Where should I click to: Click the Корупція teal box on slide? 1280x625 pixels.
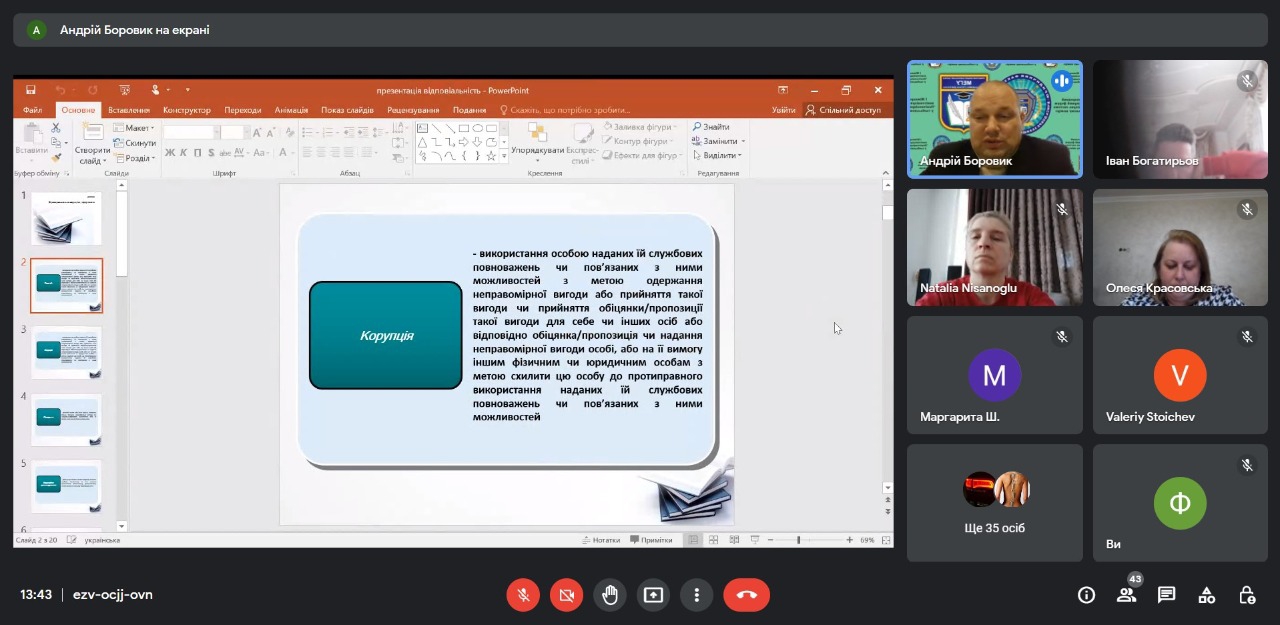pos(386,335)
